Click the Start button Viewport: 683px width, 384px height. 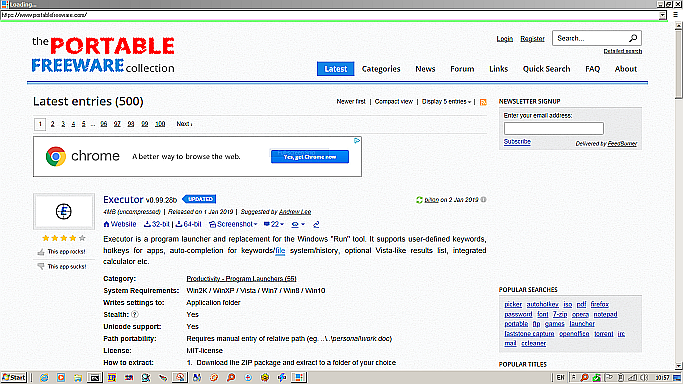14,377
